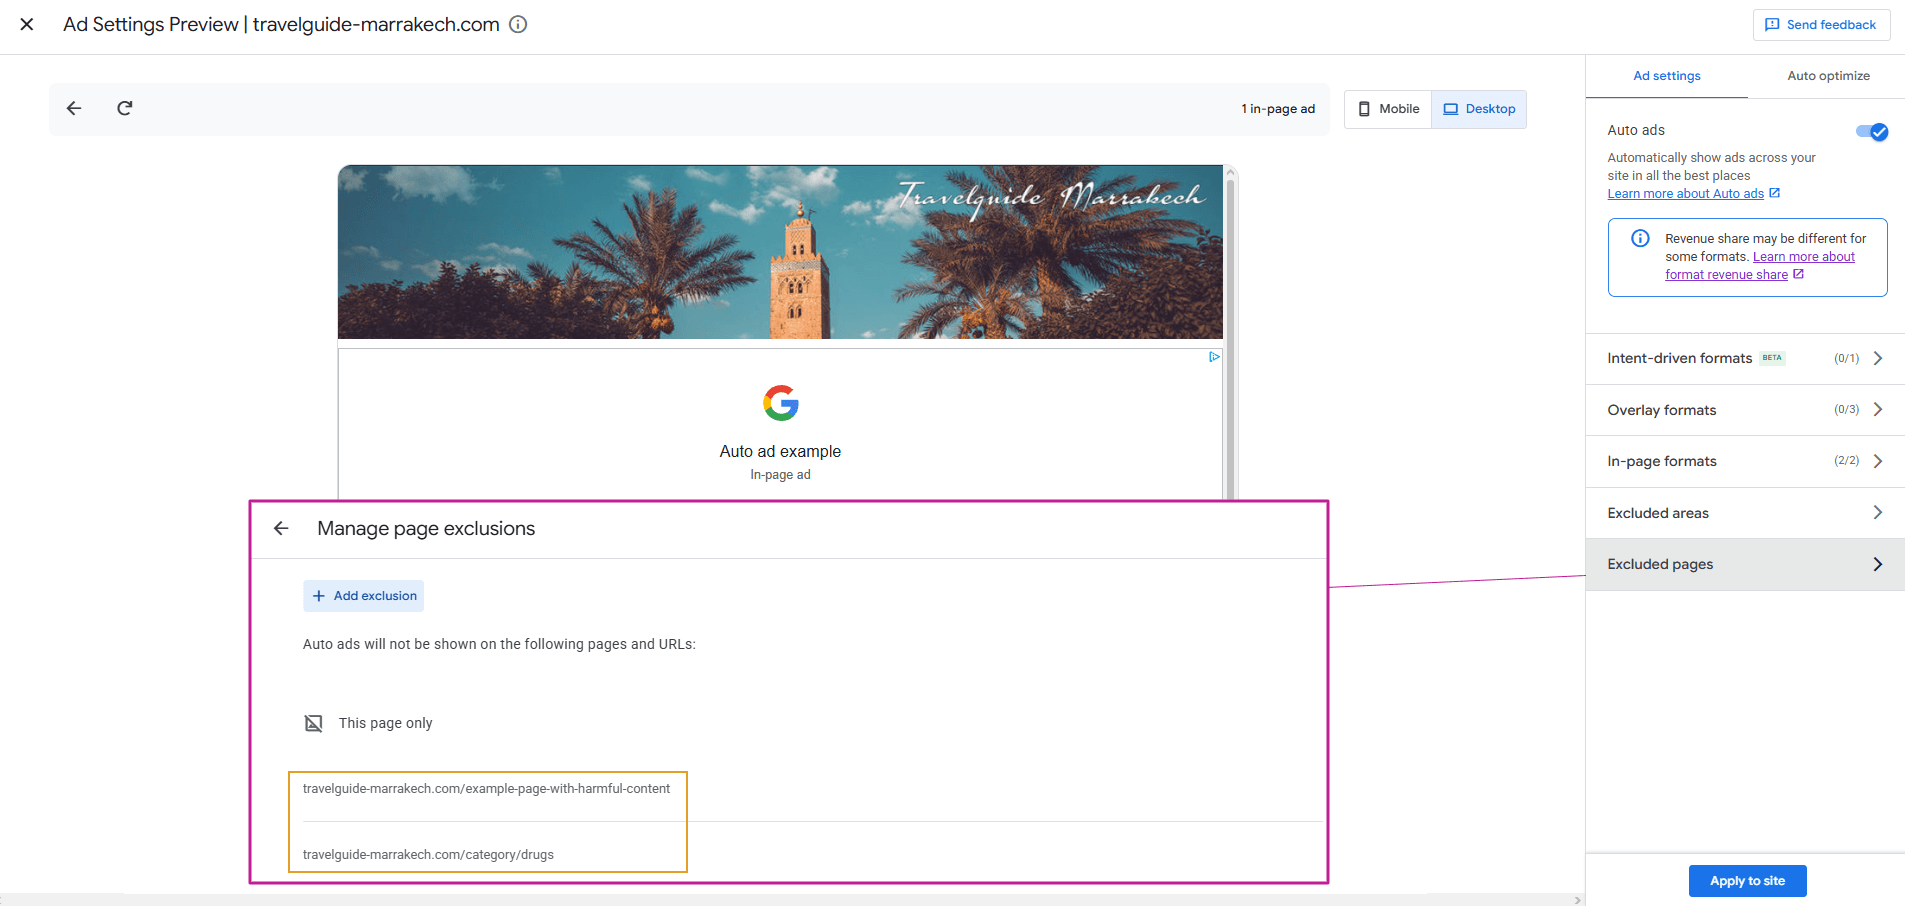The width and height of the screenshot is (1905, 906).
Task: Add a new page exclusion
Action: pyautogui.click(x=364, y=596)
